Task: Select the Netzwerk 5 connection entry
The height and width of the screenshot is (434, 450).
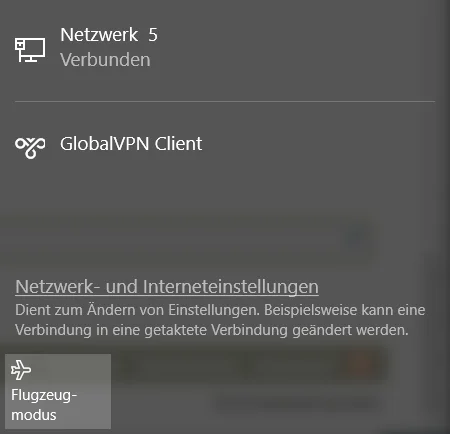Action: 225,47
